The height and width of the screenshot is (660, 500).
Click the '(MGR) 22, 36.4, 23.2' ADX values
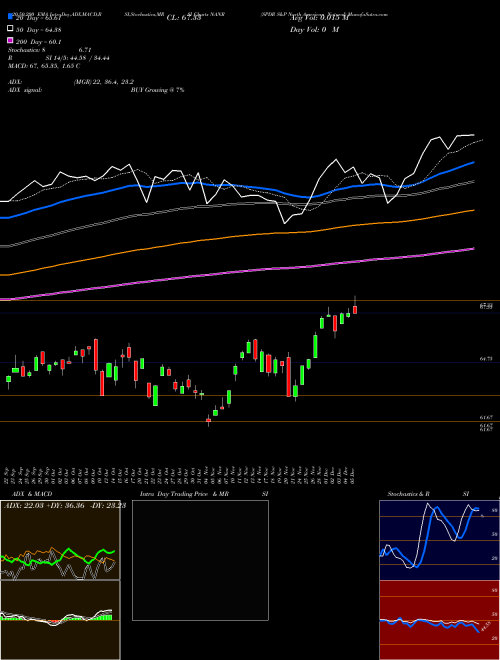click(104, 82)
